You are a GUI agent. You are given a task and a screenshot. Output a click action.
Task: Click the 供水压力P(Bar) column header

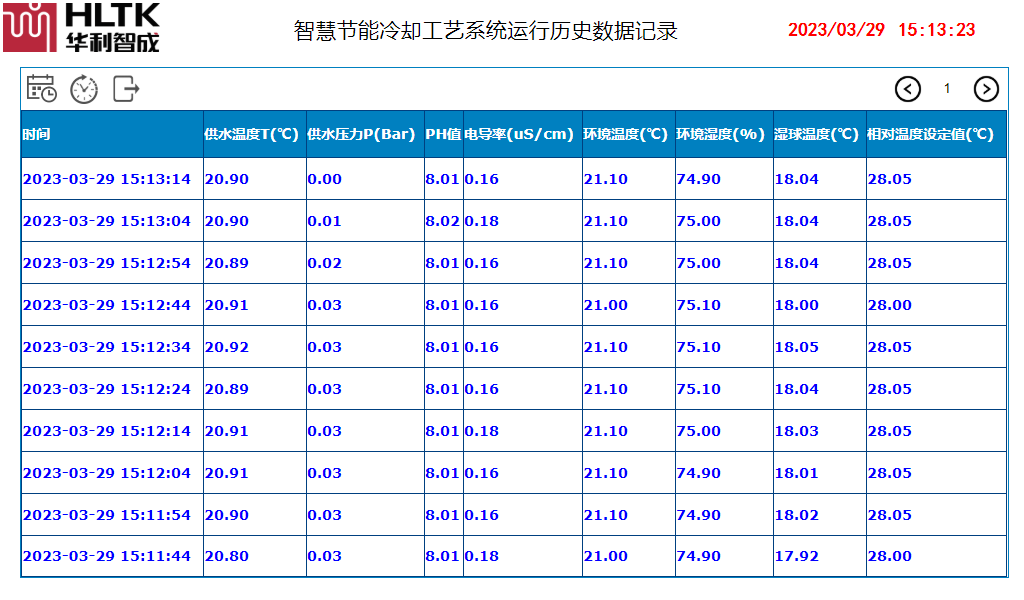point(361,134)
